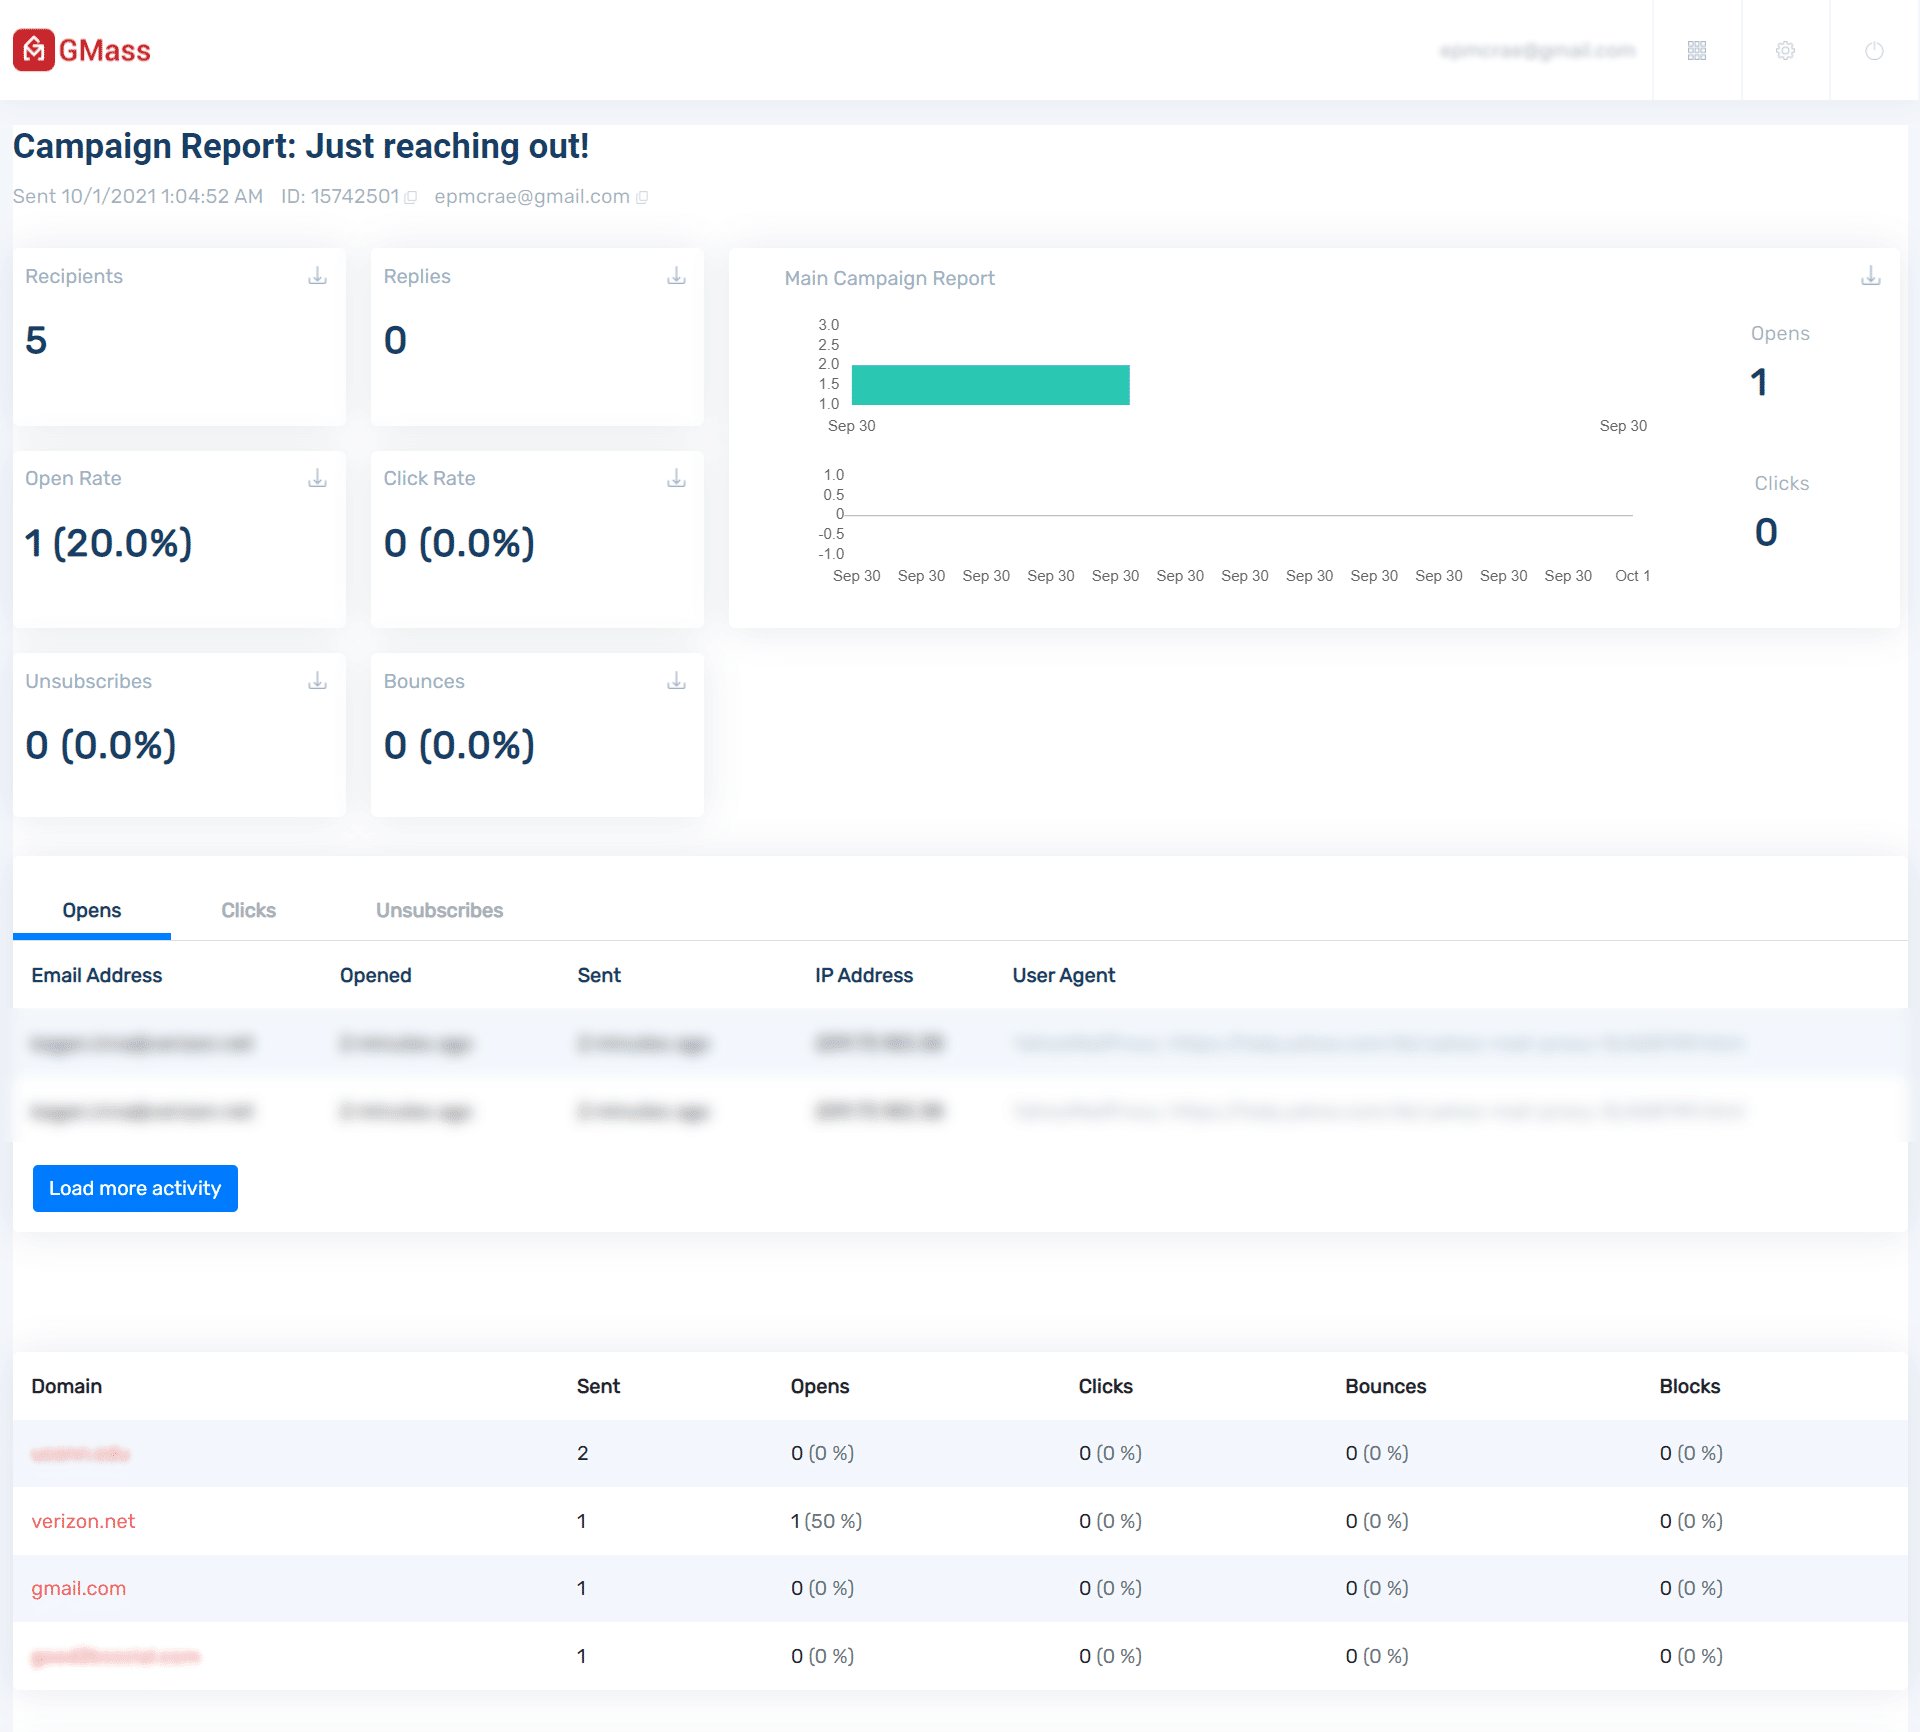The width and height of the screenshot is (1920, 1732).
Task: Click the power logout icon
Action: (x=1874, y=50)
